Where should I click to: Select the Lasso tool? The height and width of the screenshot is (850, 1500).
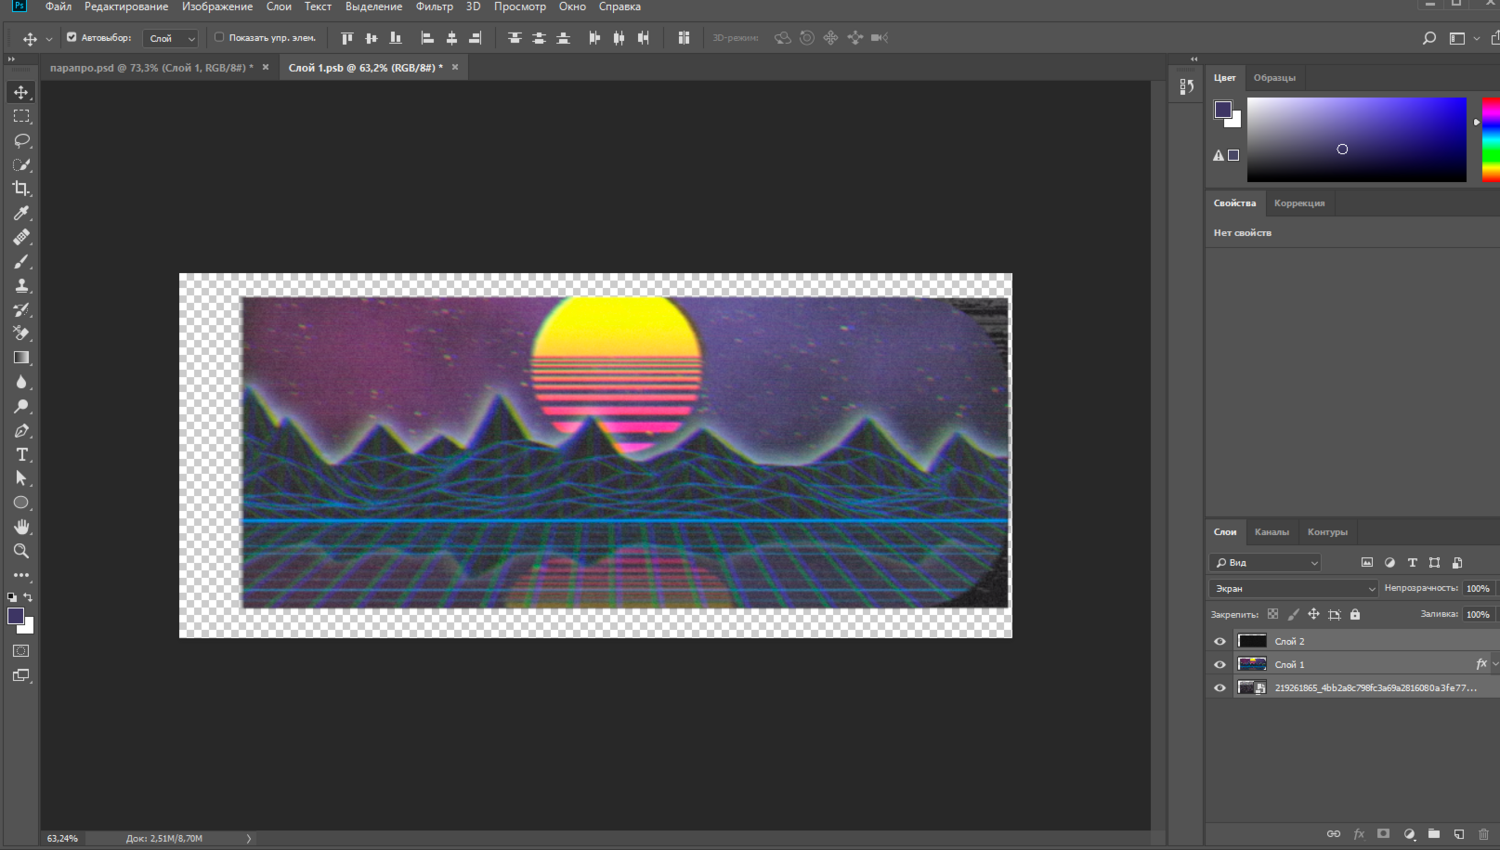[21, 140]
